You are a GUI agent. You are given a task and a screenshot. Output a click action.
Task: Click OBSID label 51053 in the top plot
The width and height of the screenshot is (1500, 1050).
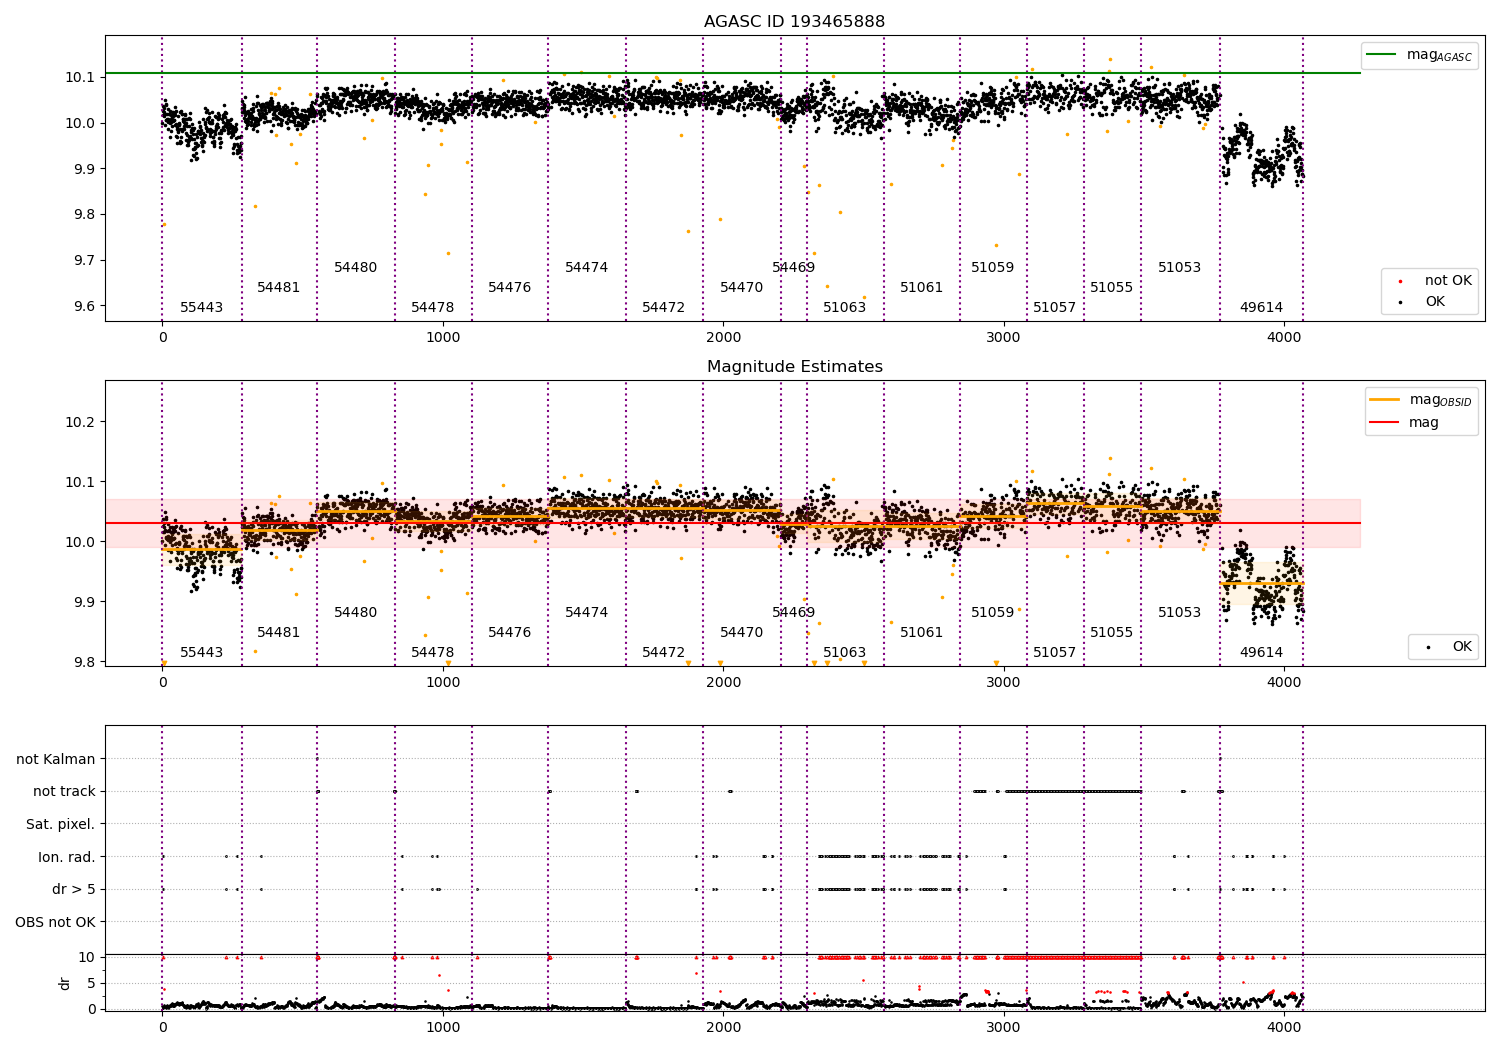pos(1180,268)
